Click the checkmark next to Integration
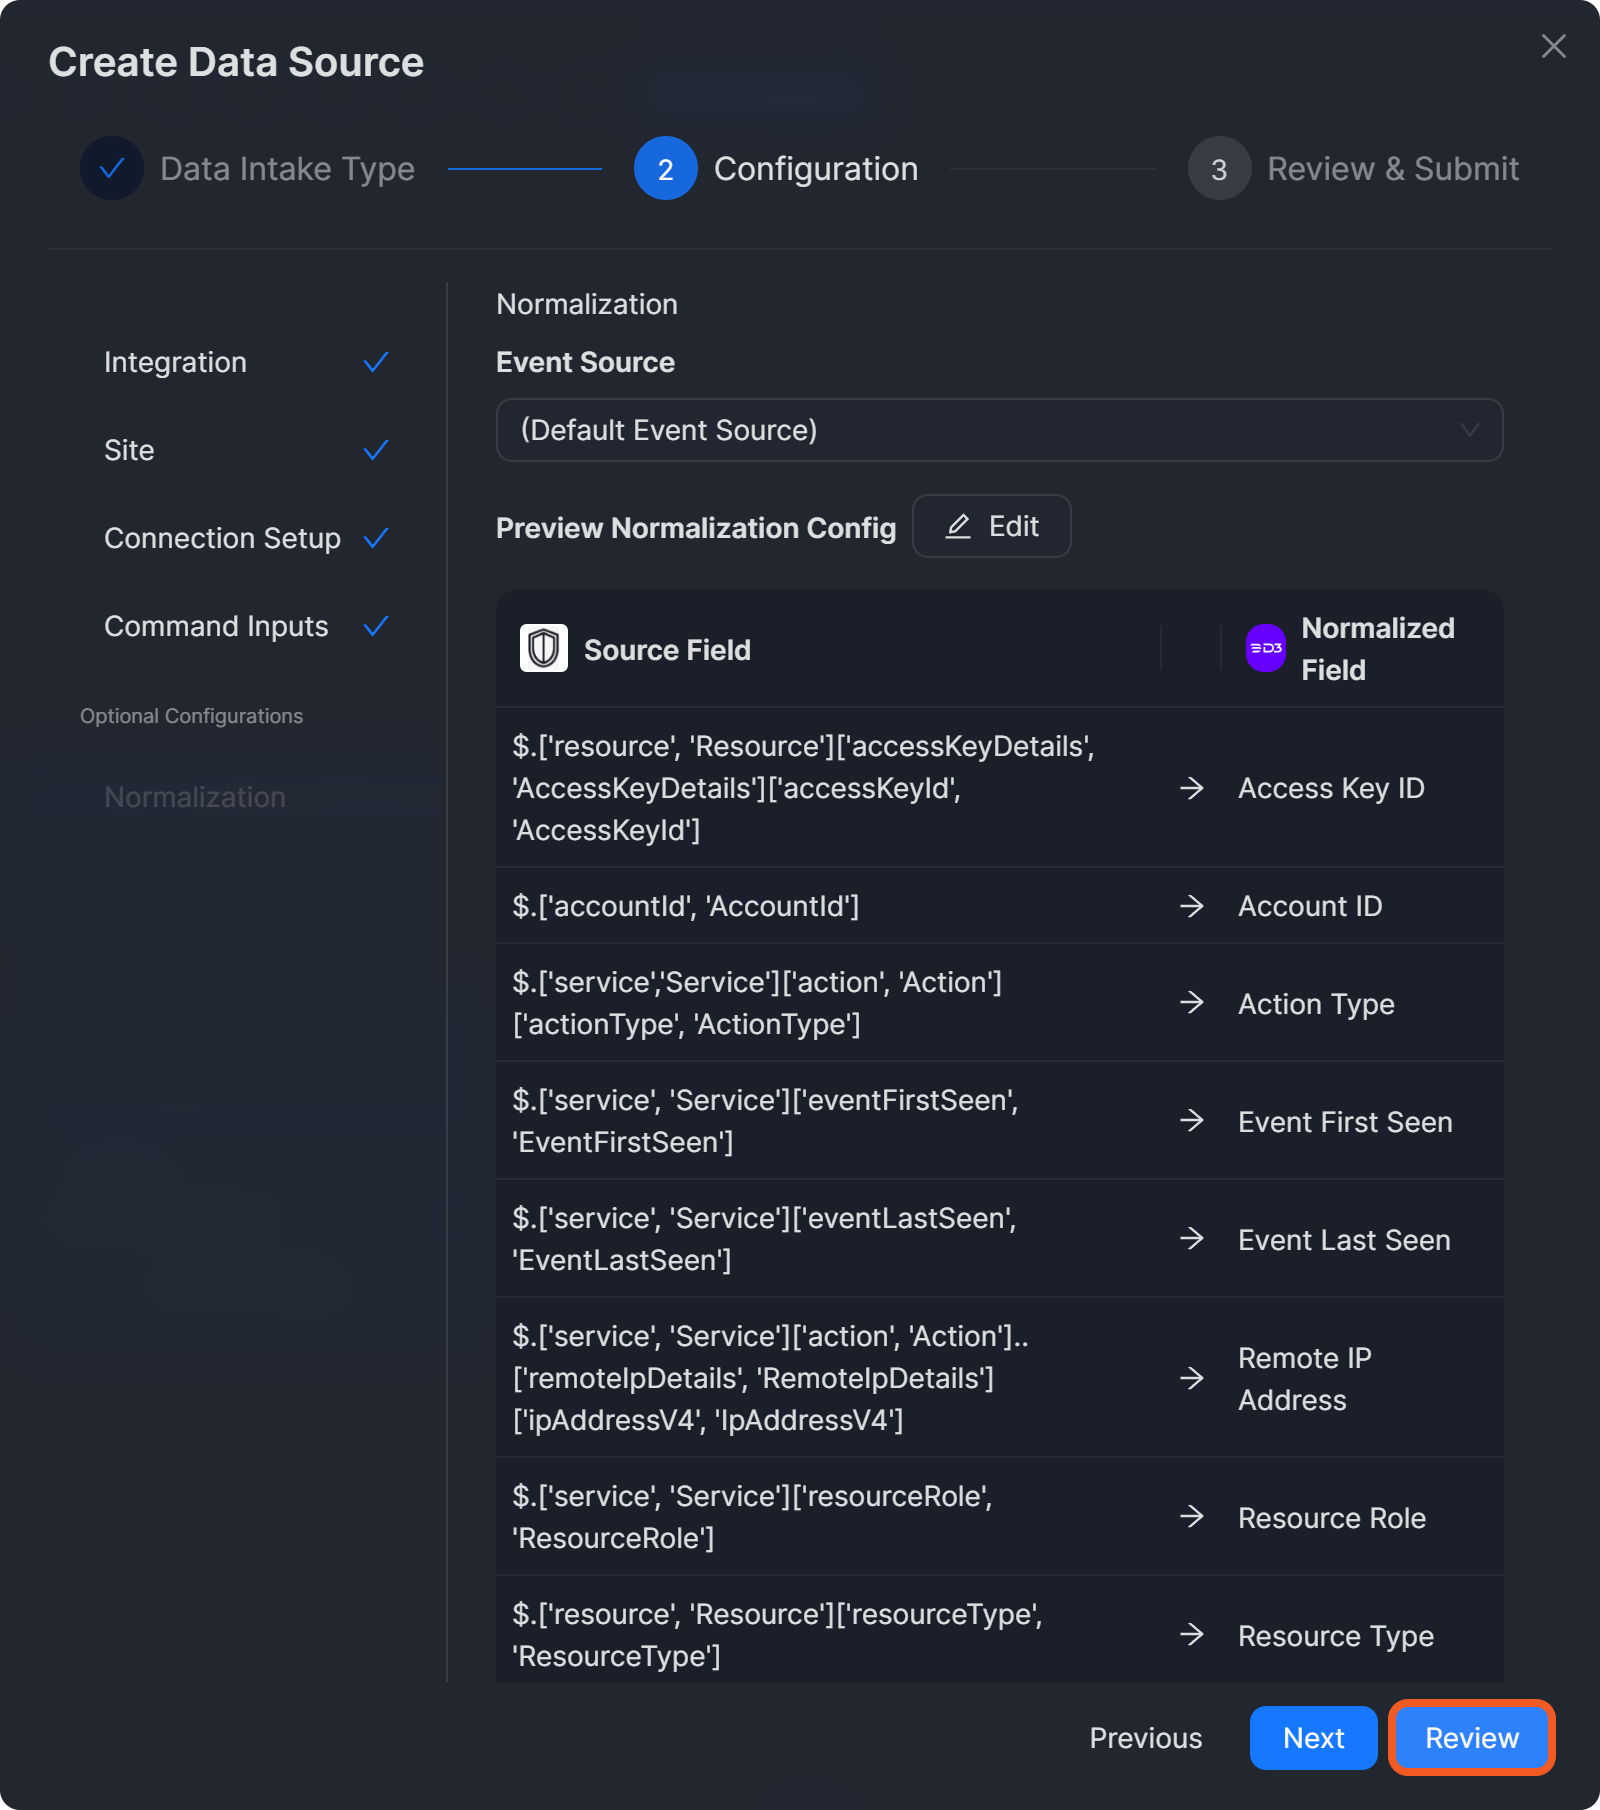The image size is (1600, 1810). 376,362
